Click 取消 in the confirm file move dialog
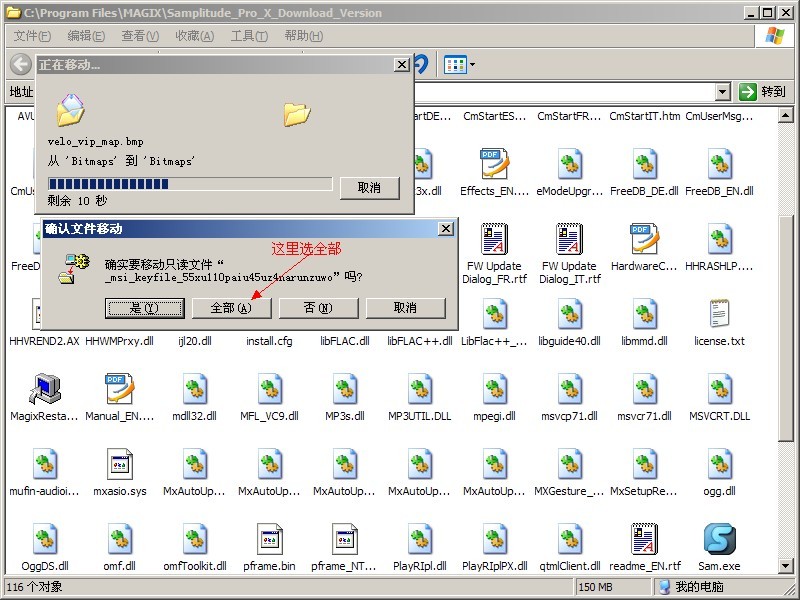This screenshot has width=800, height=600. (406, 308)
